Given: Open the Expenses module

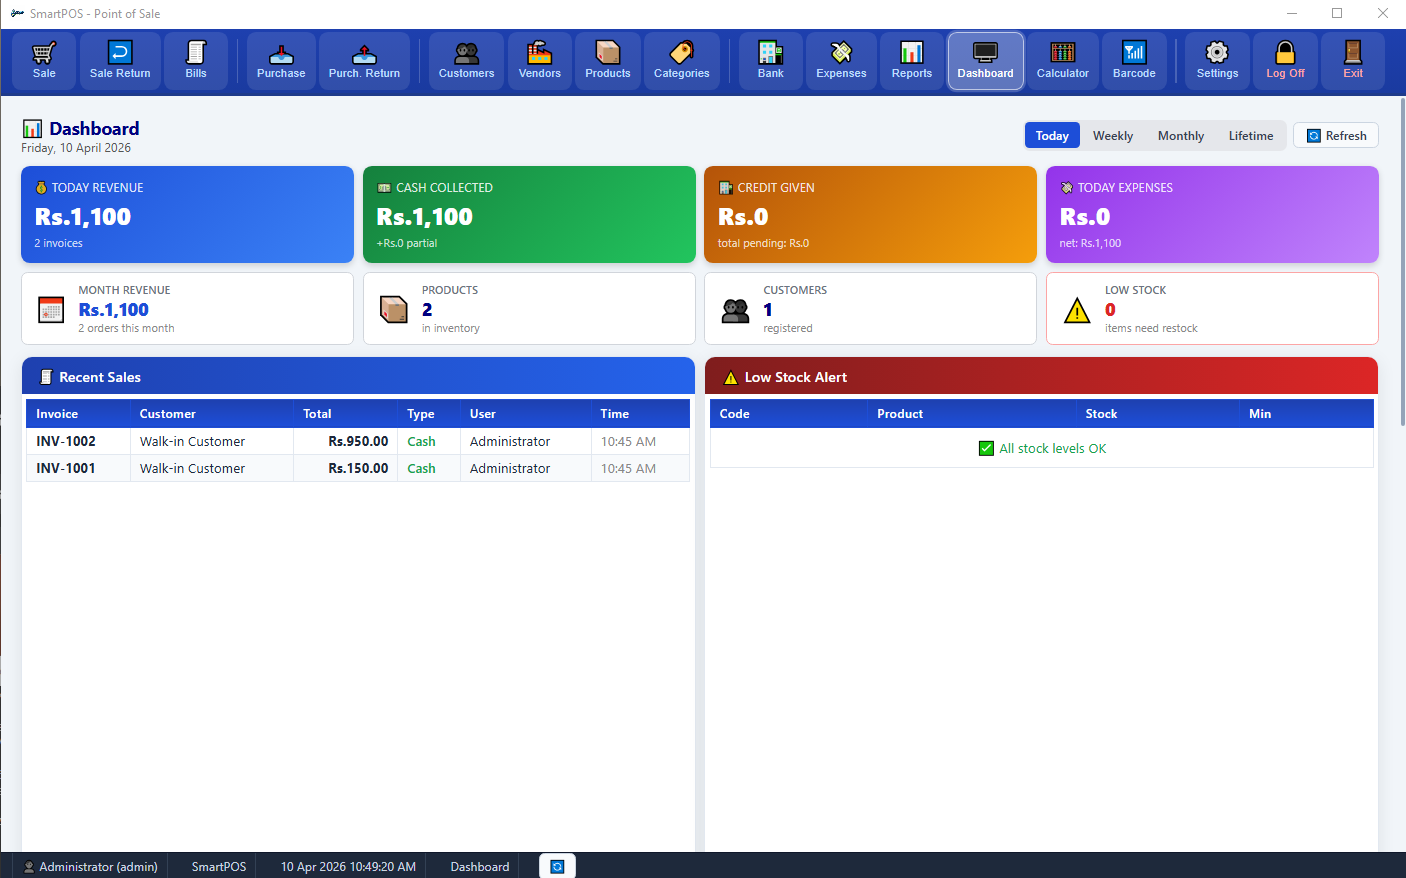Looking at the screenshot, I should (841, 60).
